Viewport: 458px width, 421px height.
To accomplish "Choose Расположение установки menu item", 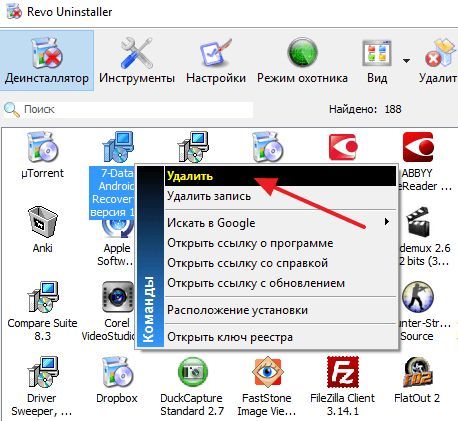I will click(x=280, y=310).
